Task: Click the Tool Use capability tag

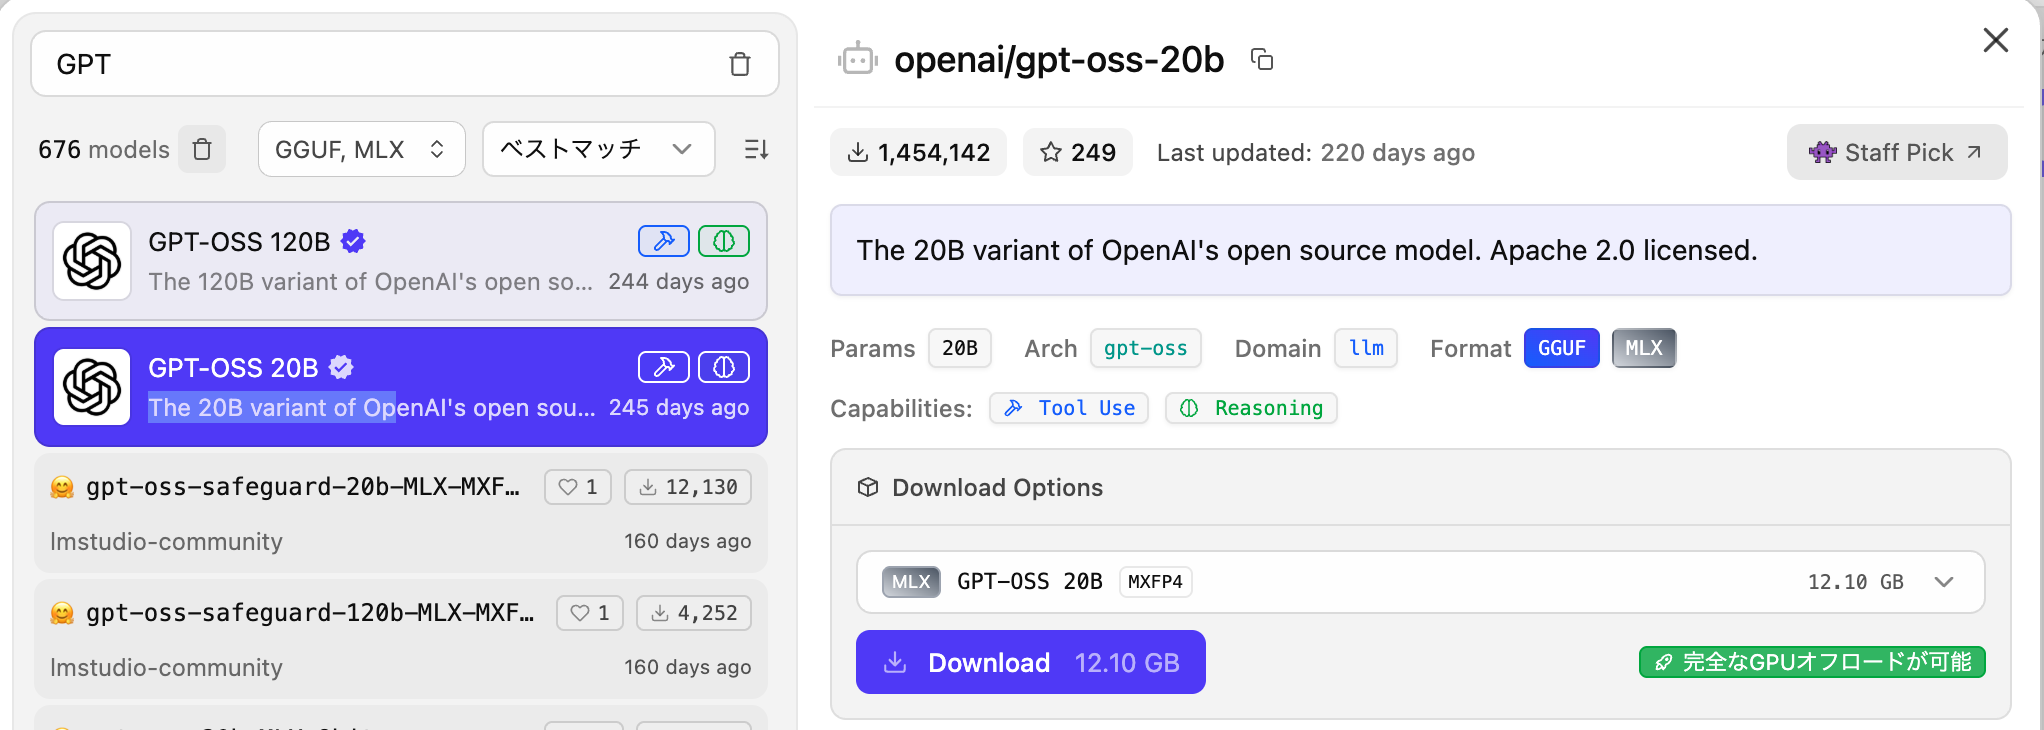Action: [1068, 408]
